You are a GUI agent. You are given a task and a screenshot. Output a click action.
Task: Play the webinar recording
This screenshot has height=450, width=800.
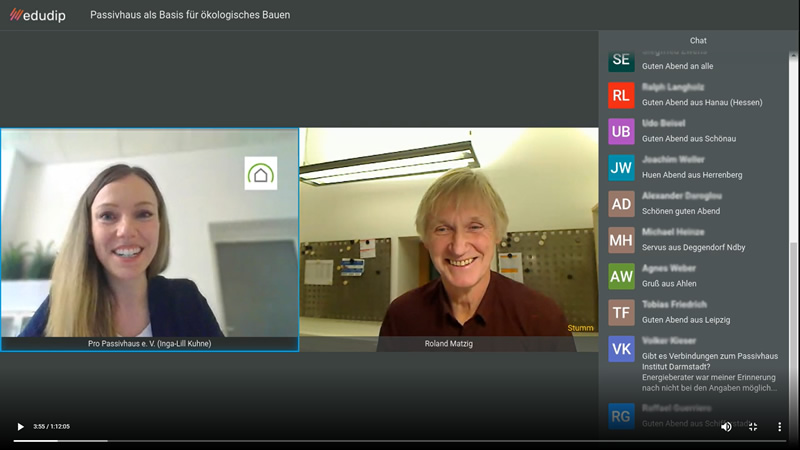20,427
